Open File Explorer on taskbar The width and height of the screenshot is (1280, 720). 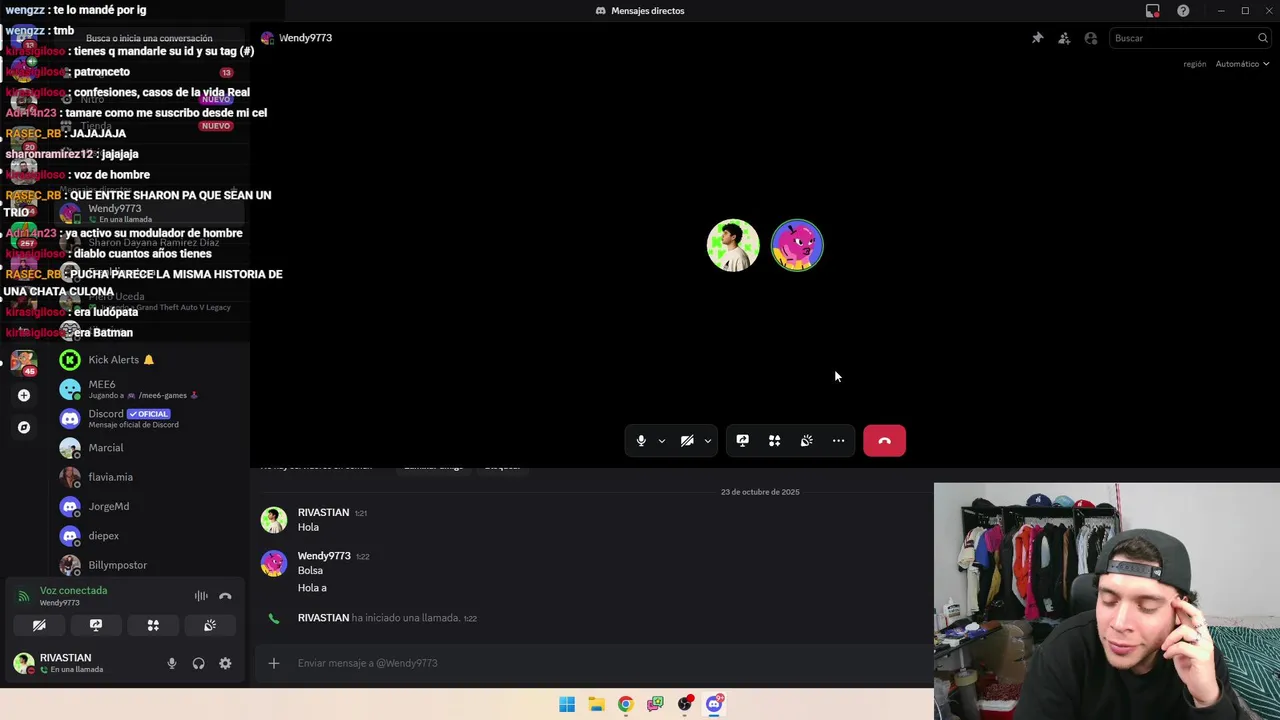596,704
